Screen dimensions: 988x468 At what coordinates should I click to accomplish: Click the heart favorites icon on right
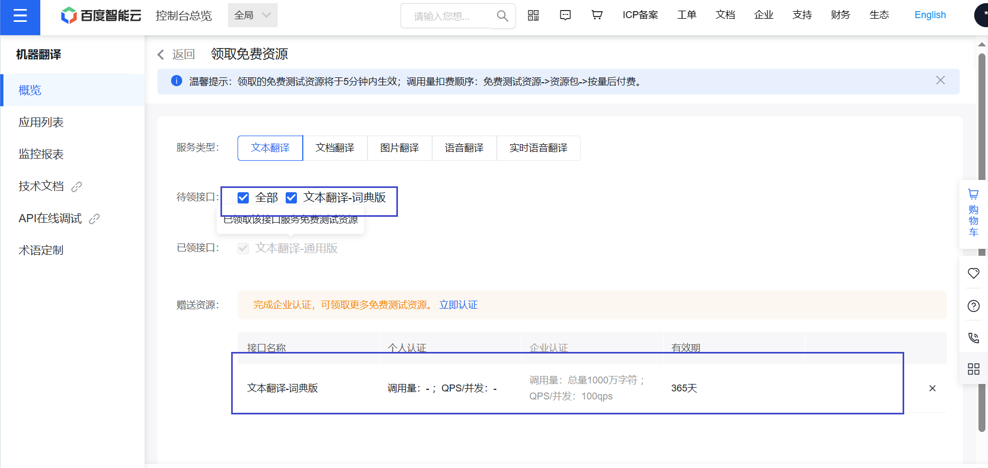coord(973,273)
